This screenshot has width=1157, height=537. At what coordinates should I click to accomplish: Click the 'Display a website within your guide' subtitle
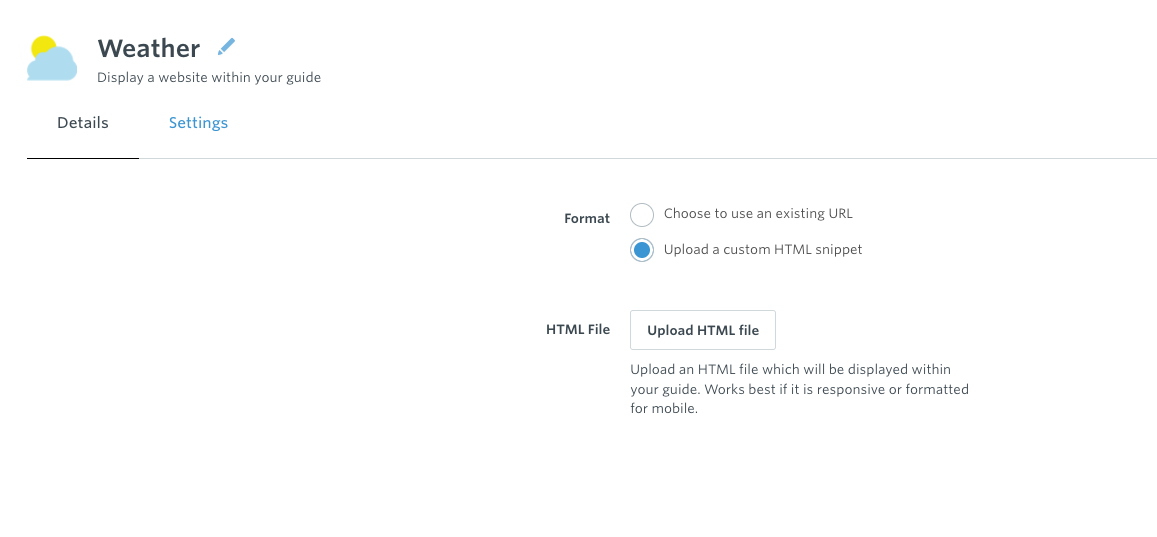click(x=209, y=77)
